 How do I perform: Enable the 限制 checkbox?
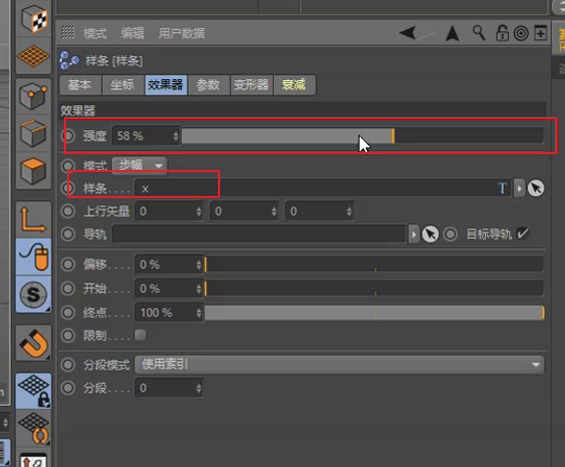[x=141, y=335]
